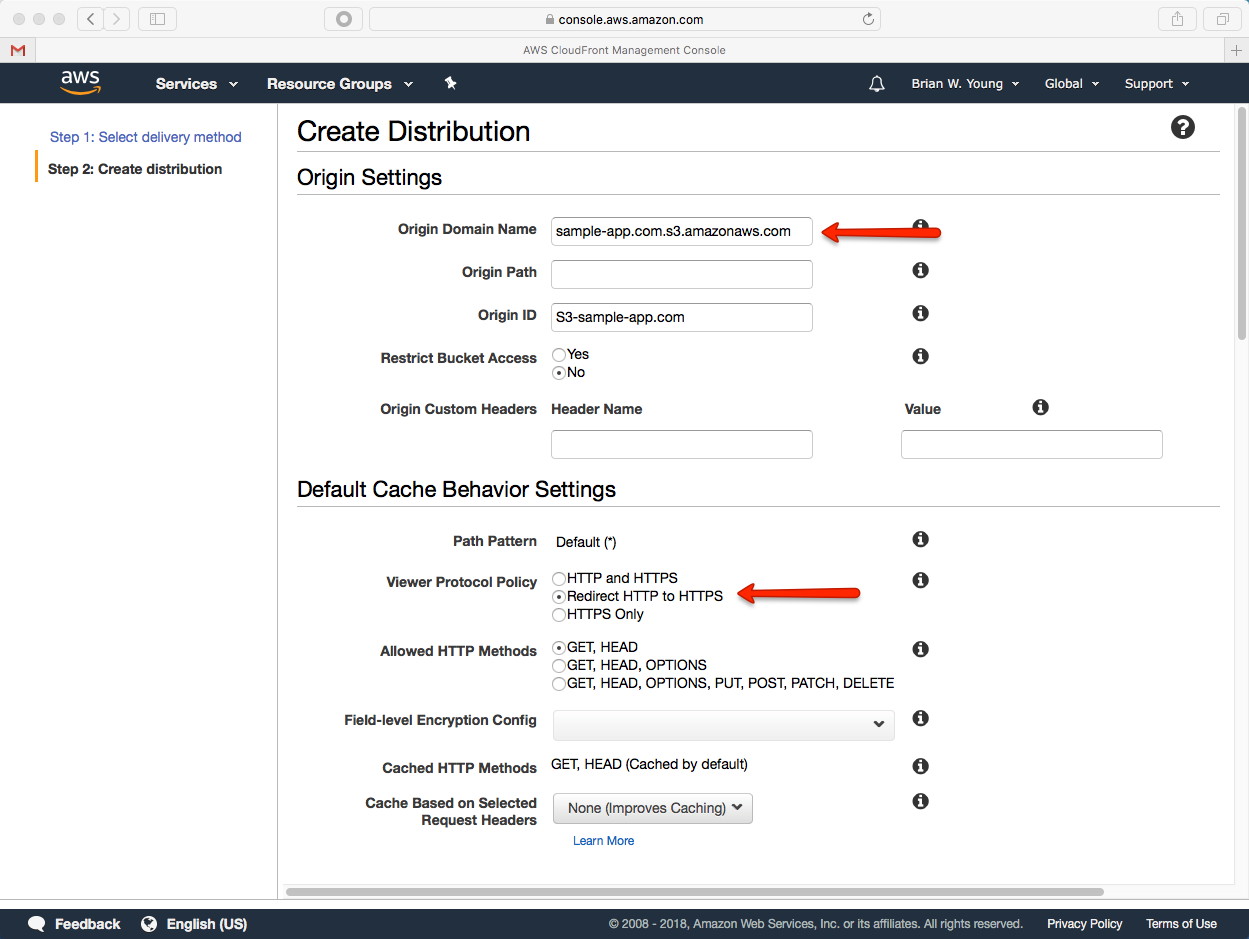Click Step 1: Select delivery method link
This screenshot has height=939, width=1249.
click(x=146, y=137)
